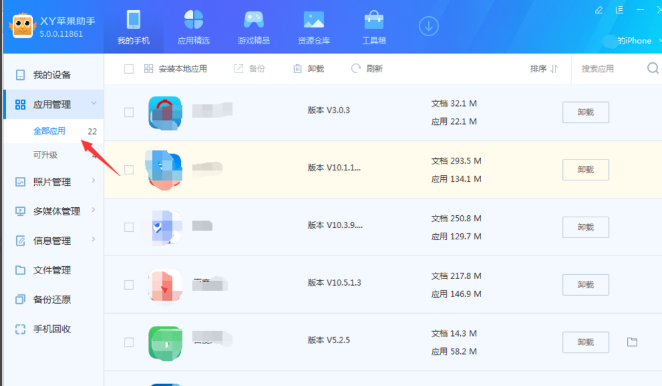This screenshot has height=386, width=662.
Task: Uninstall the V10.1.1 app via 卸载
Action: [586, 170]
